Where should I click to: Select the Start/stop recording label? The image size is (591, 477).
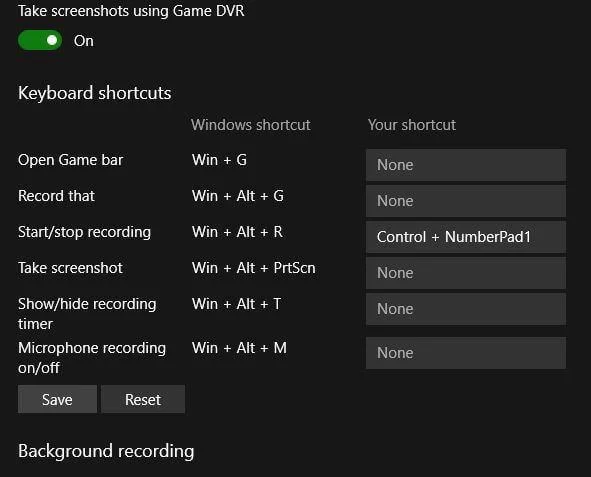84,232
